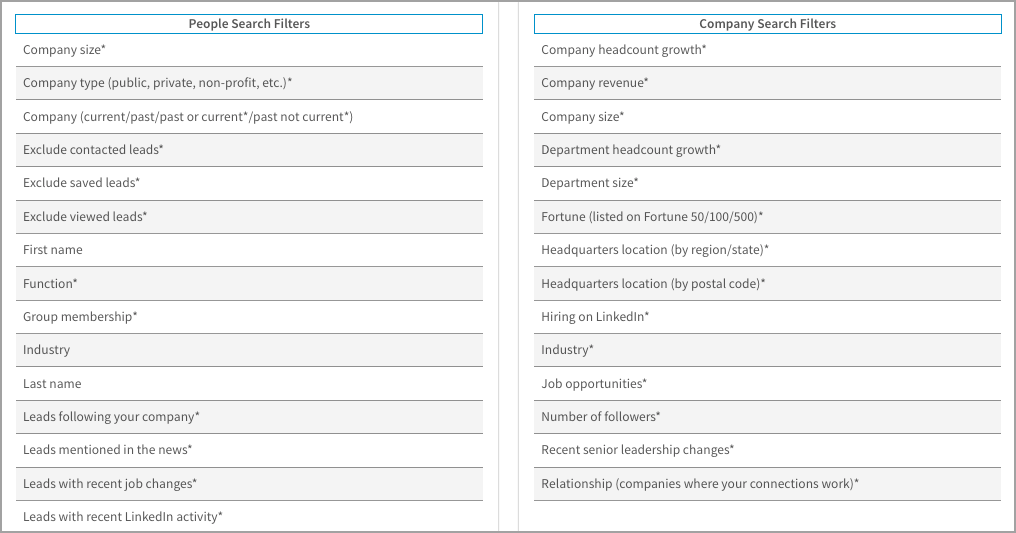The height and width of the screenshot is (533, 1016).
Task: Select the Exclude viewed leads row
Action: [x=85, y=217]
